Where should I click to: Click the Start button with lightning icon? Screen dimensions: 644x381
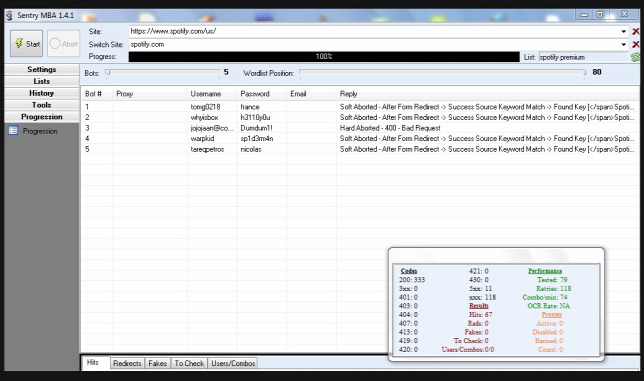coord(26,44)
